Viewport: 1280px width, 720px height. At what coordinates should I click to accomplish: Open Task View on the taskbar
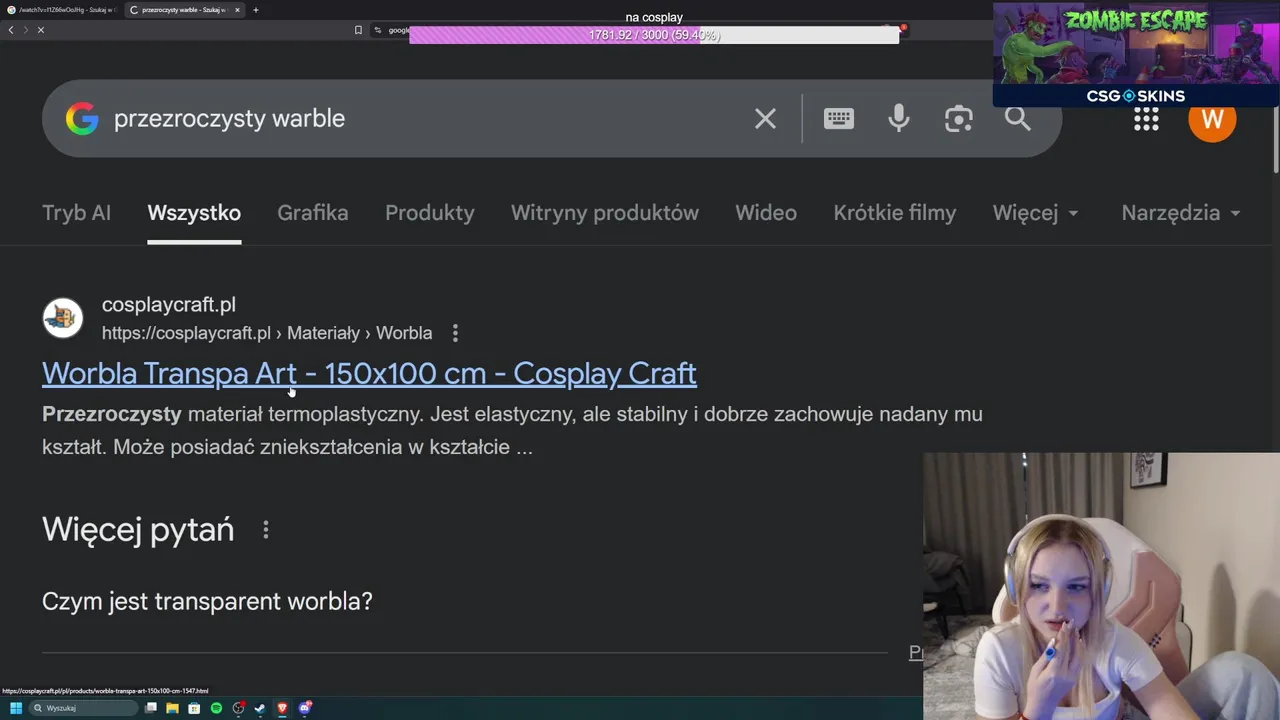click(151, 708)
